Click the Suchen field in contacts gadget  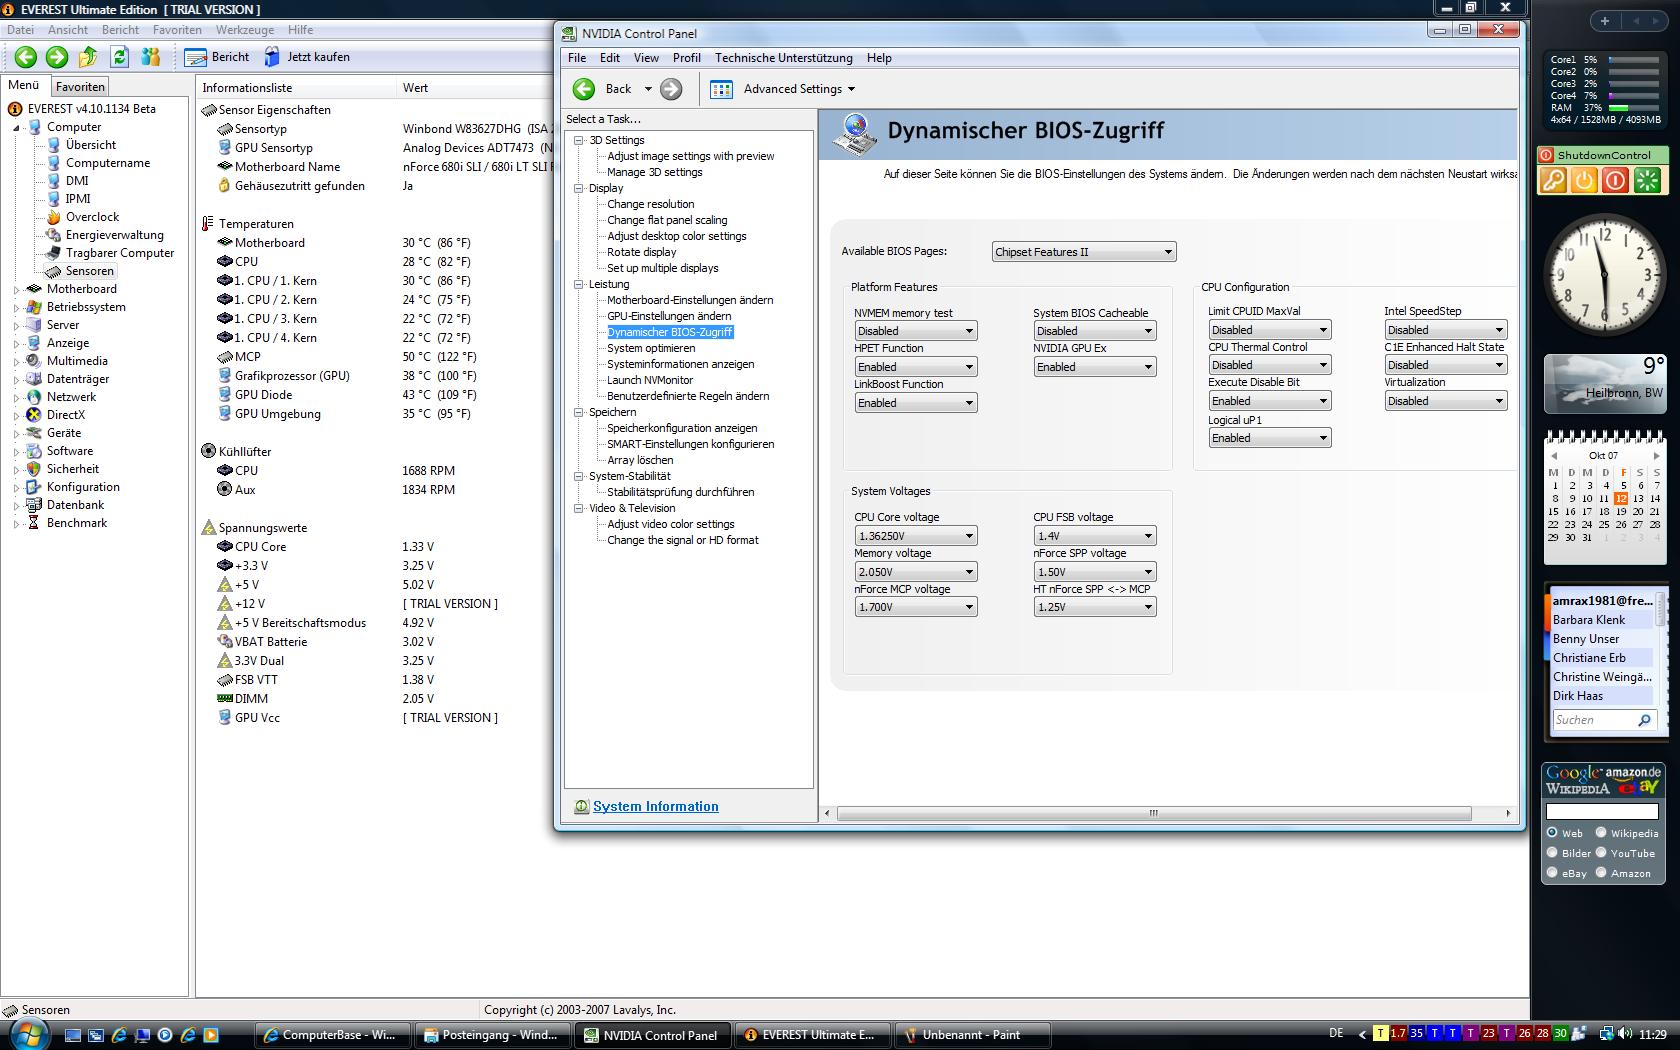(x=1594, y=720)
